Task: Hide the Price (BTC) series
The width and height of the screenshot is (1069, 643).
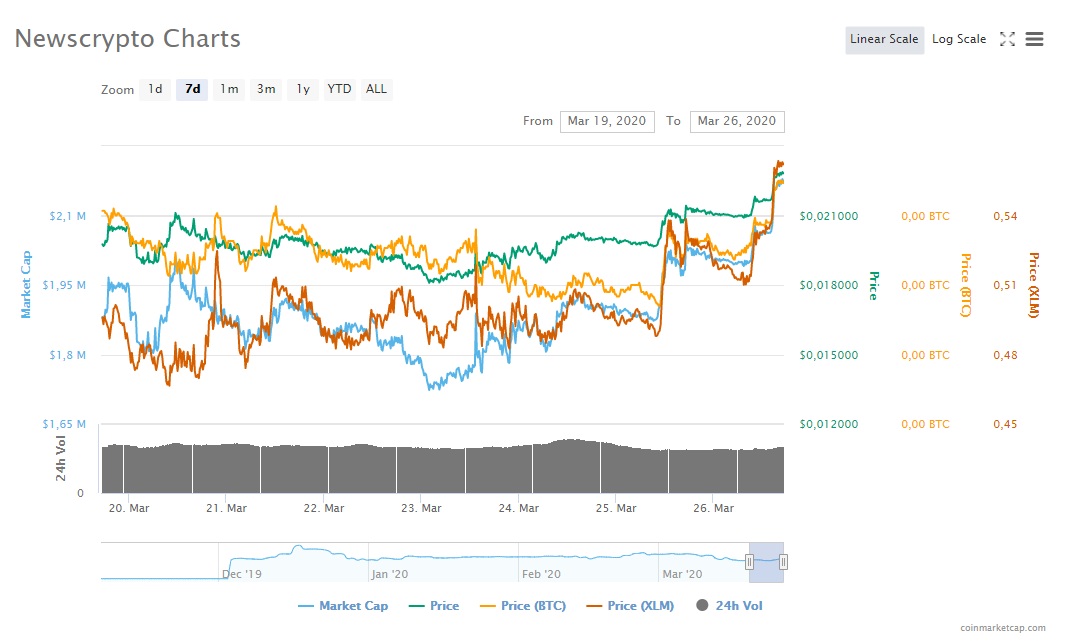Action: [523, 605]
